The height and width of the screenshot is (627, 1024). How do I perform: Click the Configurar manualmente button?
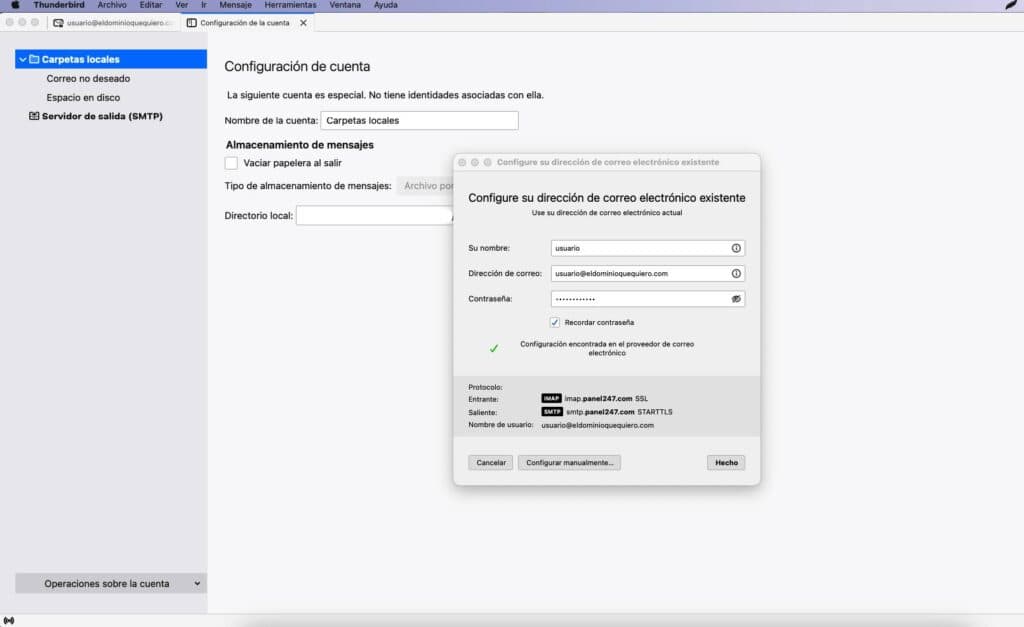tap(569, 463)
